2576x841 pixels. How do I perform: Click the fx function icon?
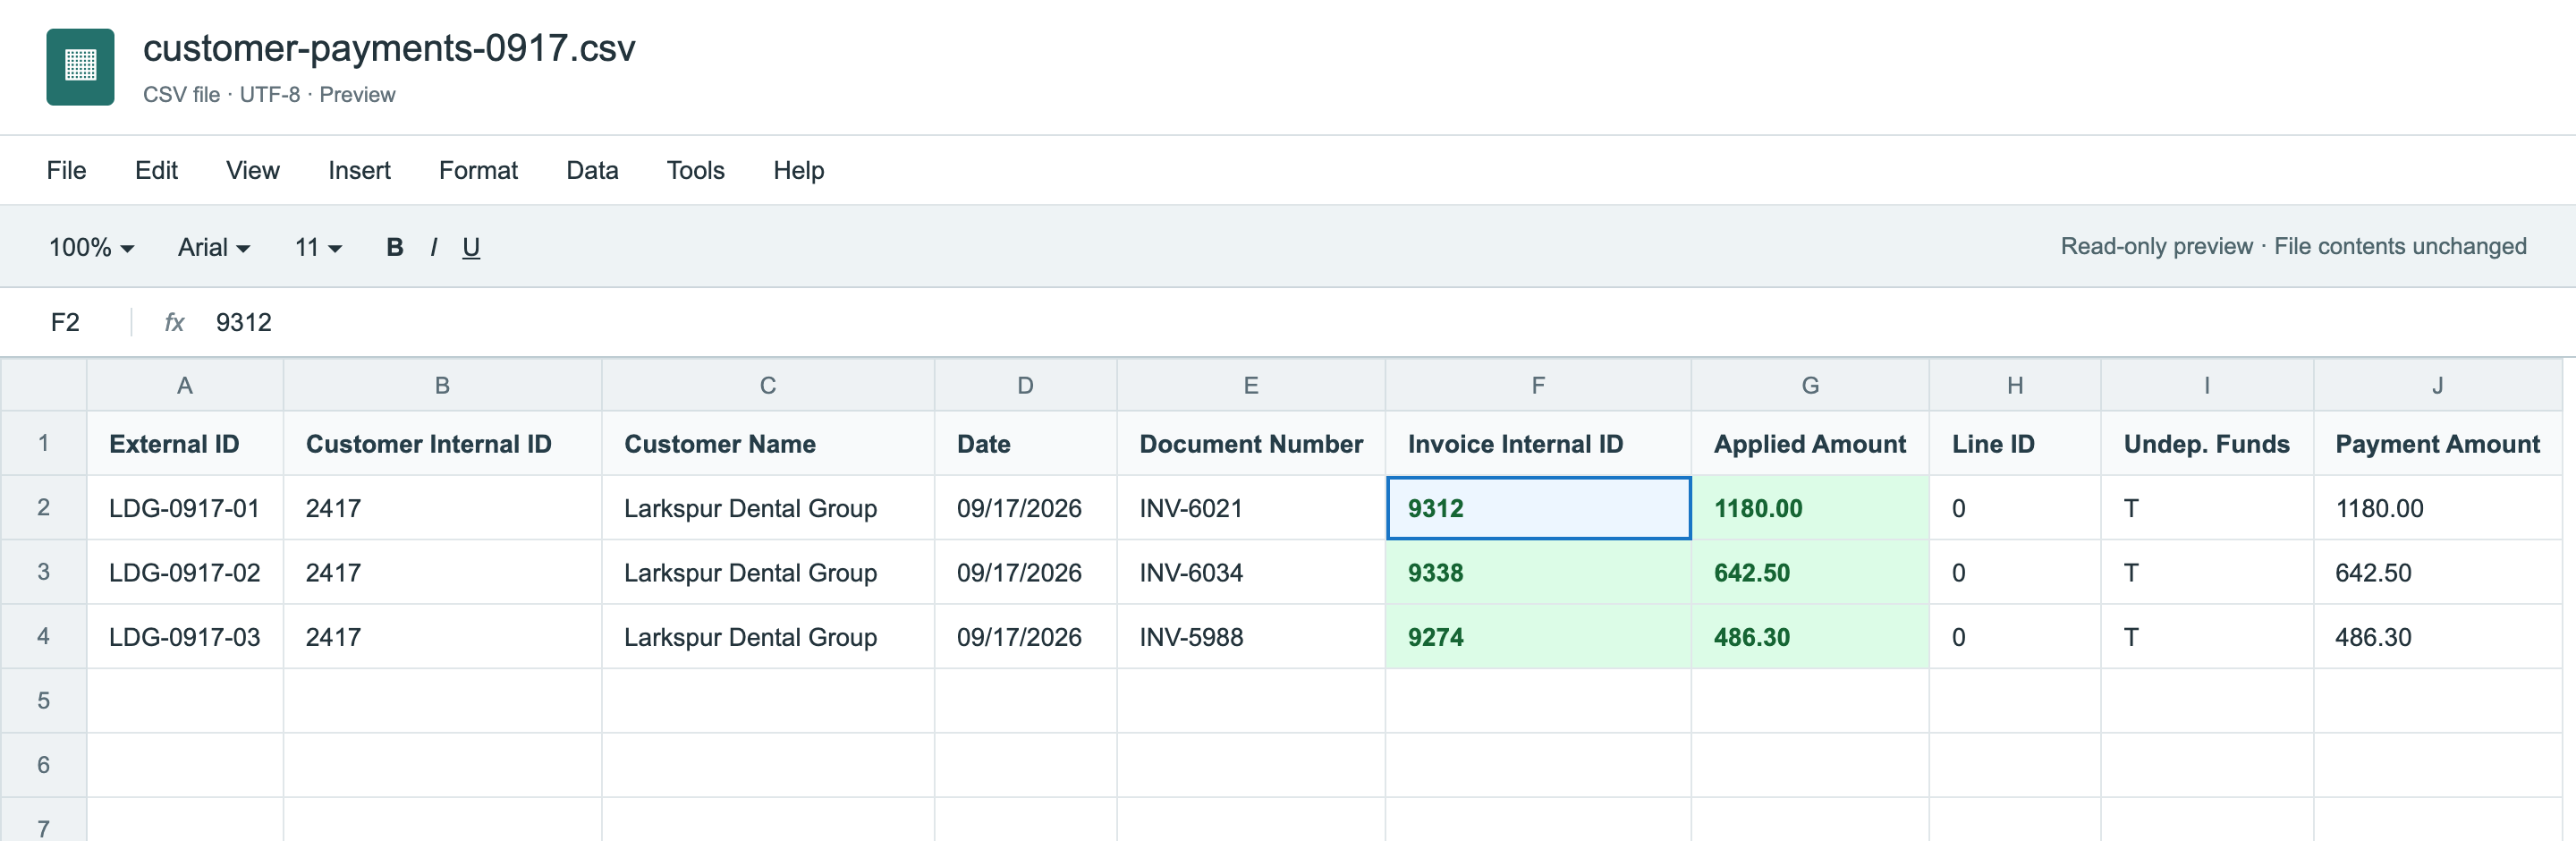174,322
